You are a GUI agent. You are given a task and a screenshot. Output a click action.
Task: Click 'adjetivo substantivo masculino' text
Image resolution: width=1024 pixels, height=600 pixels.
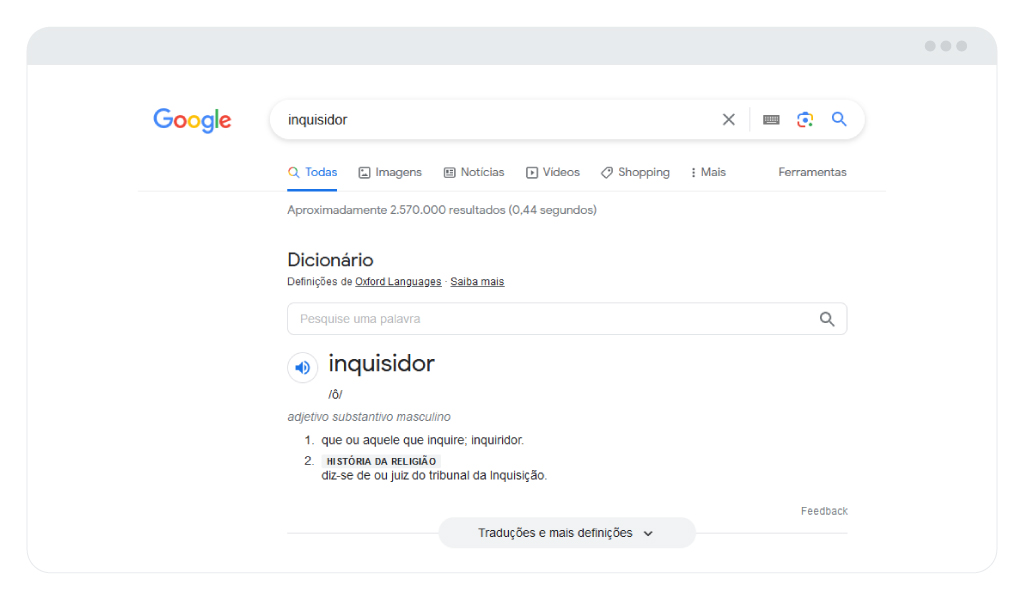pos(369,417)
